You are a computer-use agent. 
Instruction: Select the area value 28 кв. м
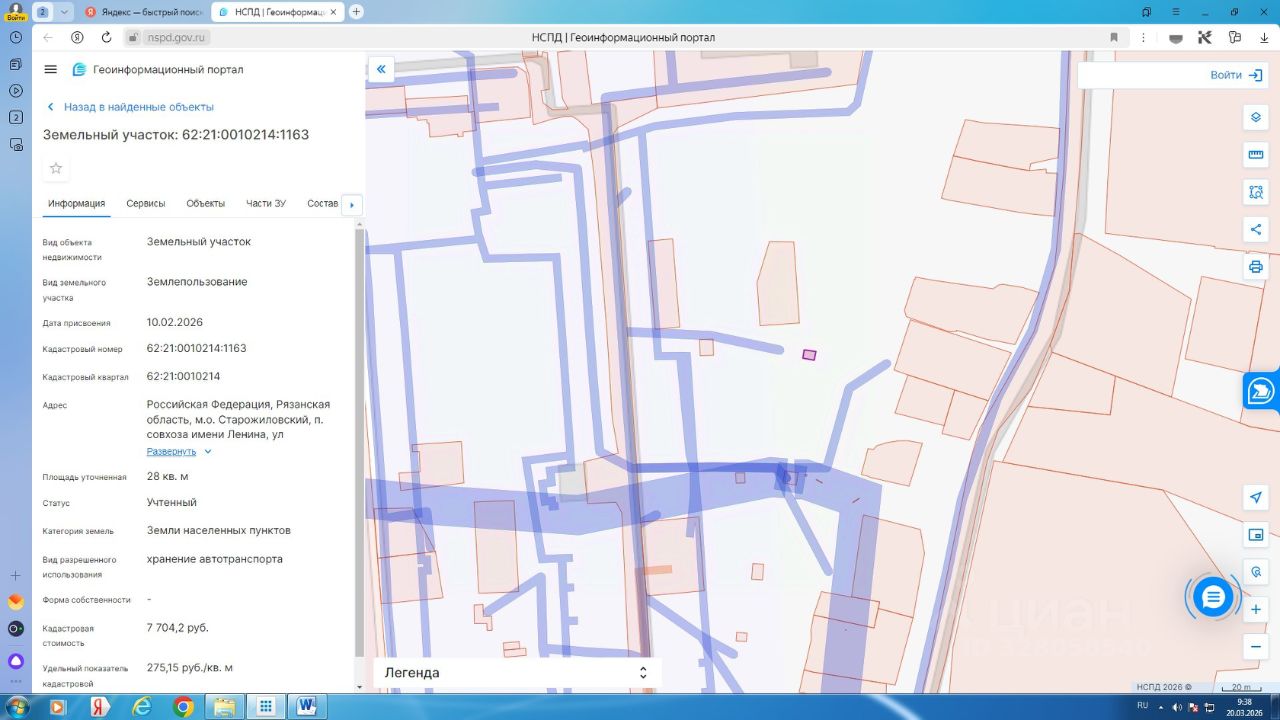point(167,476)
